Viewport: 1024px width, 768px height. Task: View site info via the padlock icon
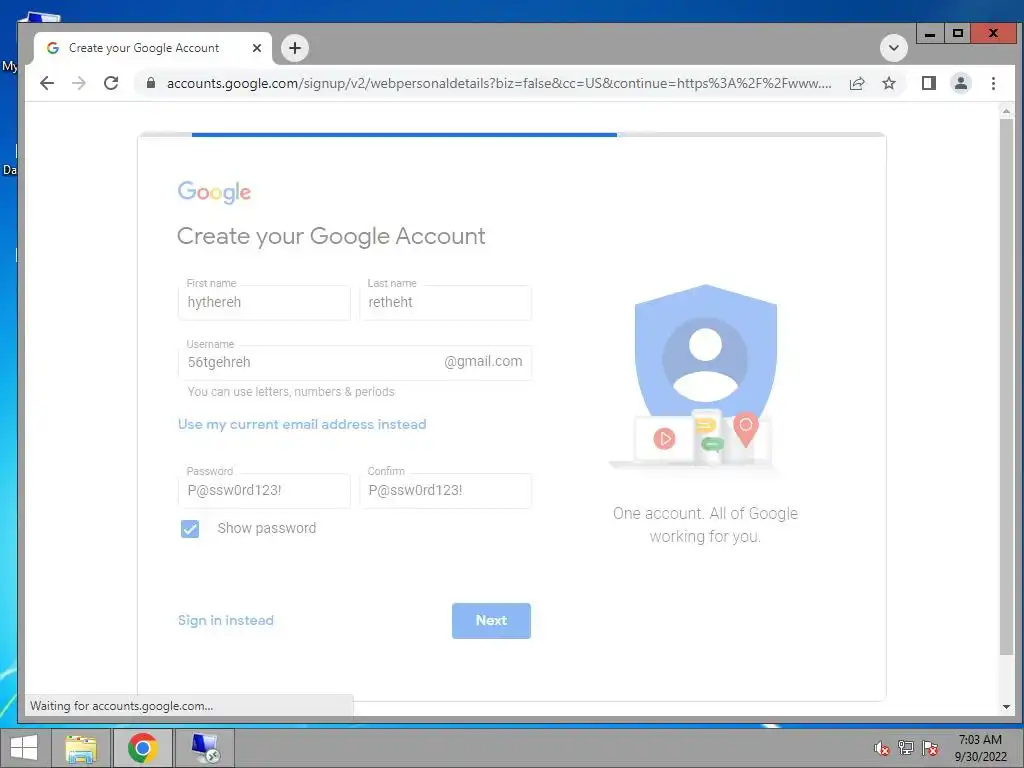coord(151,83)
